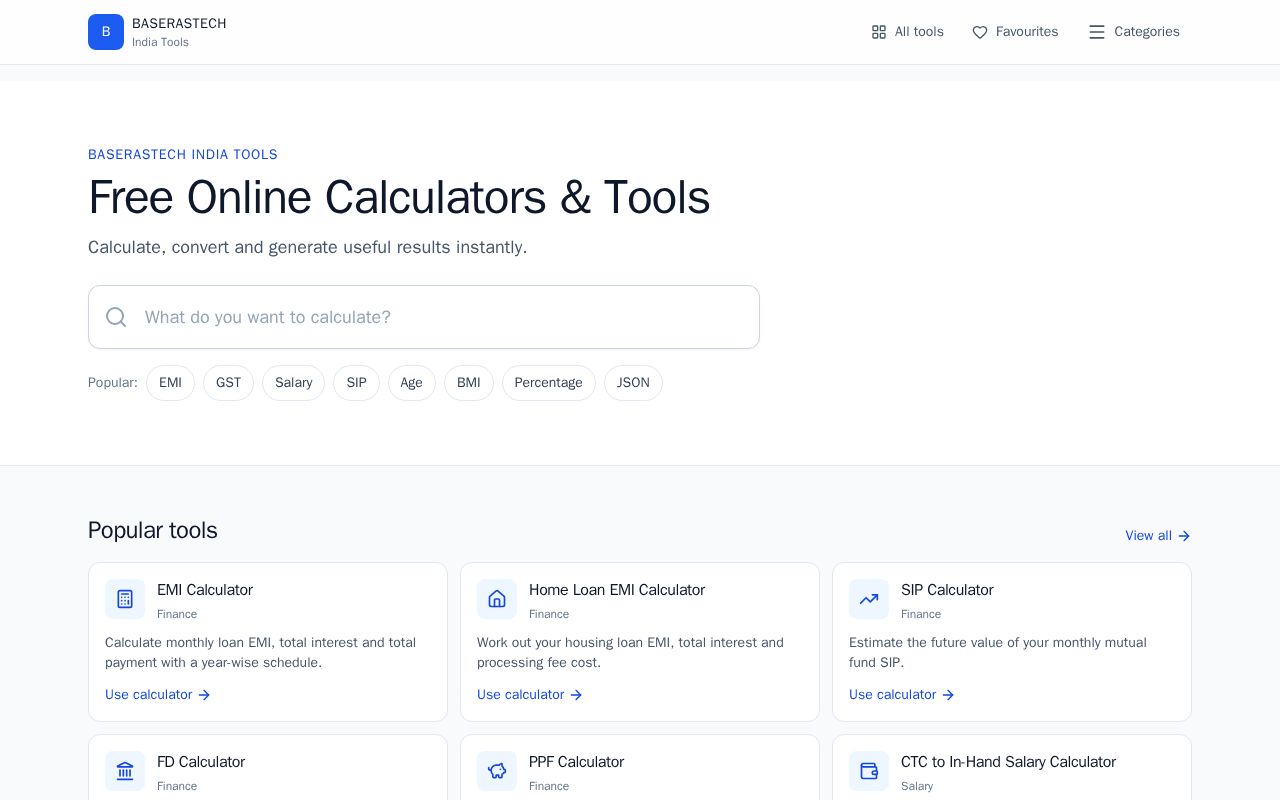Click Use calculator under EMI Calculator
The image size is (1280, 800).
point(158,695)
